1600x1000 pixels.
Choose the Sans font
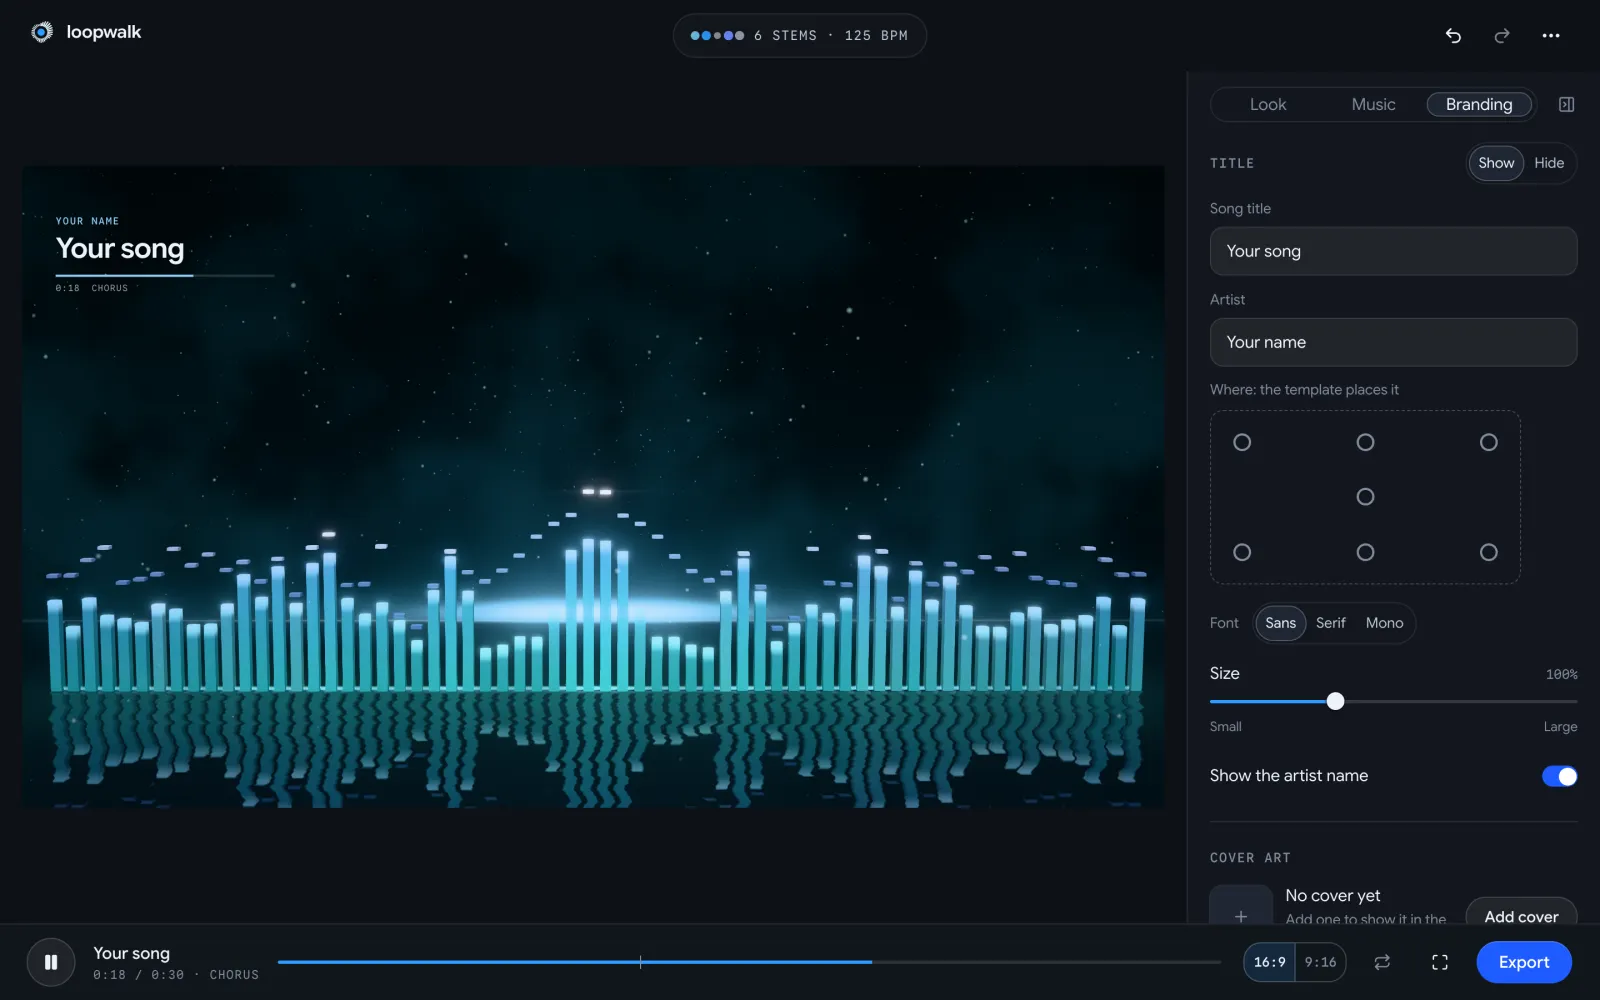[x=1280, y=623]
